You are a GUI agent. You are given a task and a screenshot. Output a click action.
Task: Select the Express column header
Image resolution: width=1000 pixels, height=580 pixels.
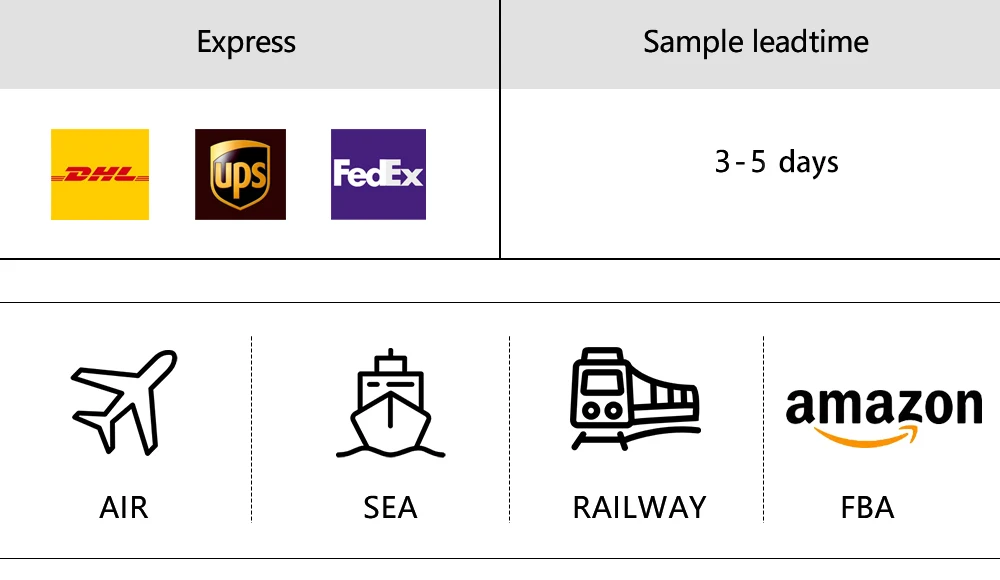(x=246, y=42)
